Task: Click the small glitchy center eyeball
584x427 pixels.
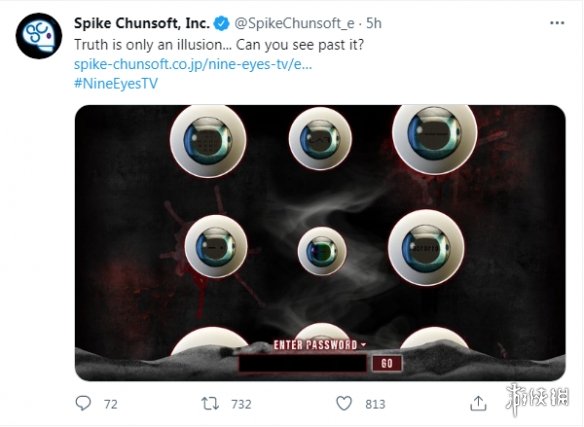Action: pos(322,251)
